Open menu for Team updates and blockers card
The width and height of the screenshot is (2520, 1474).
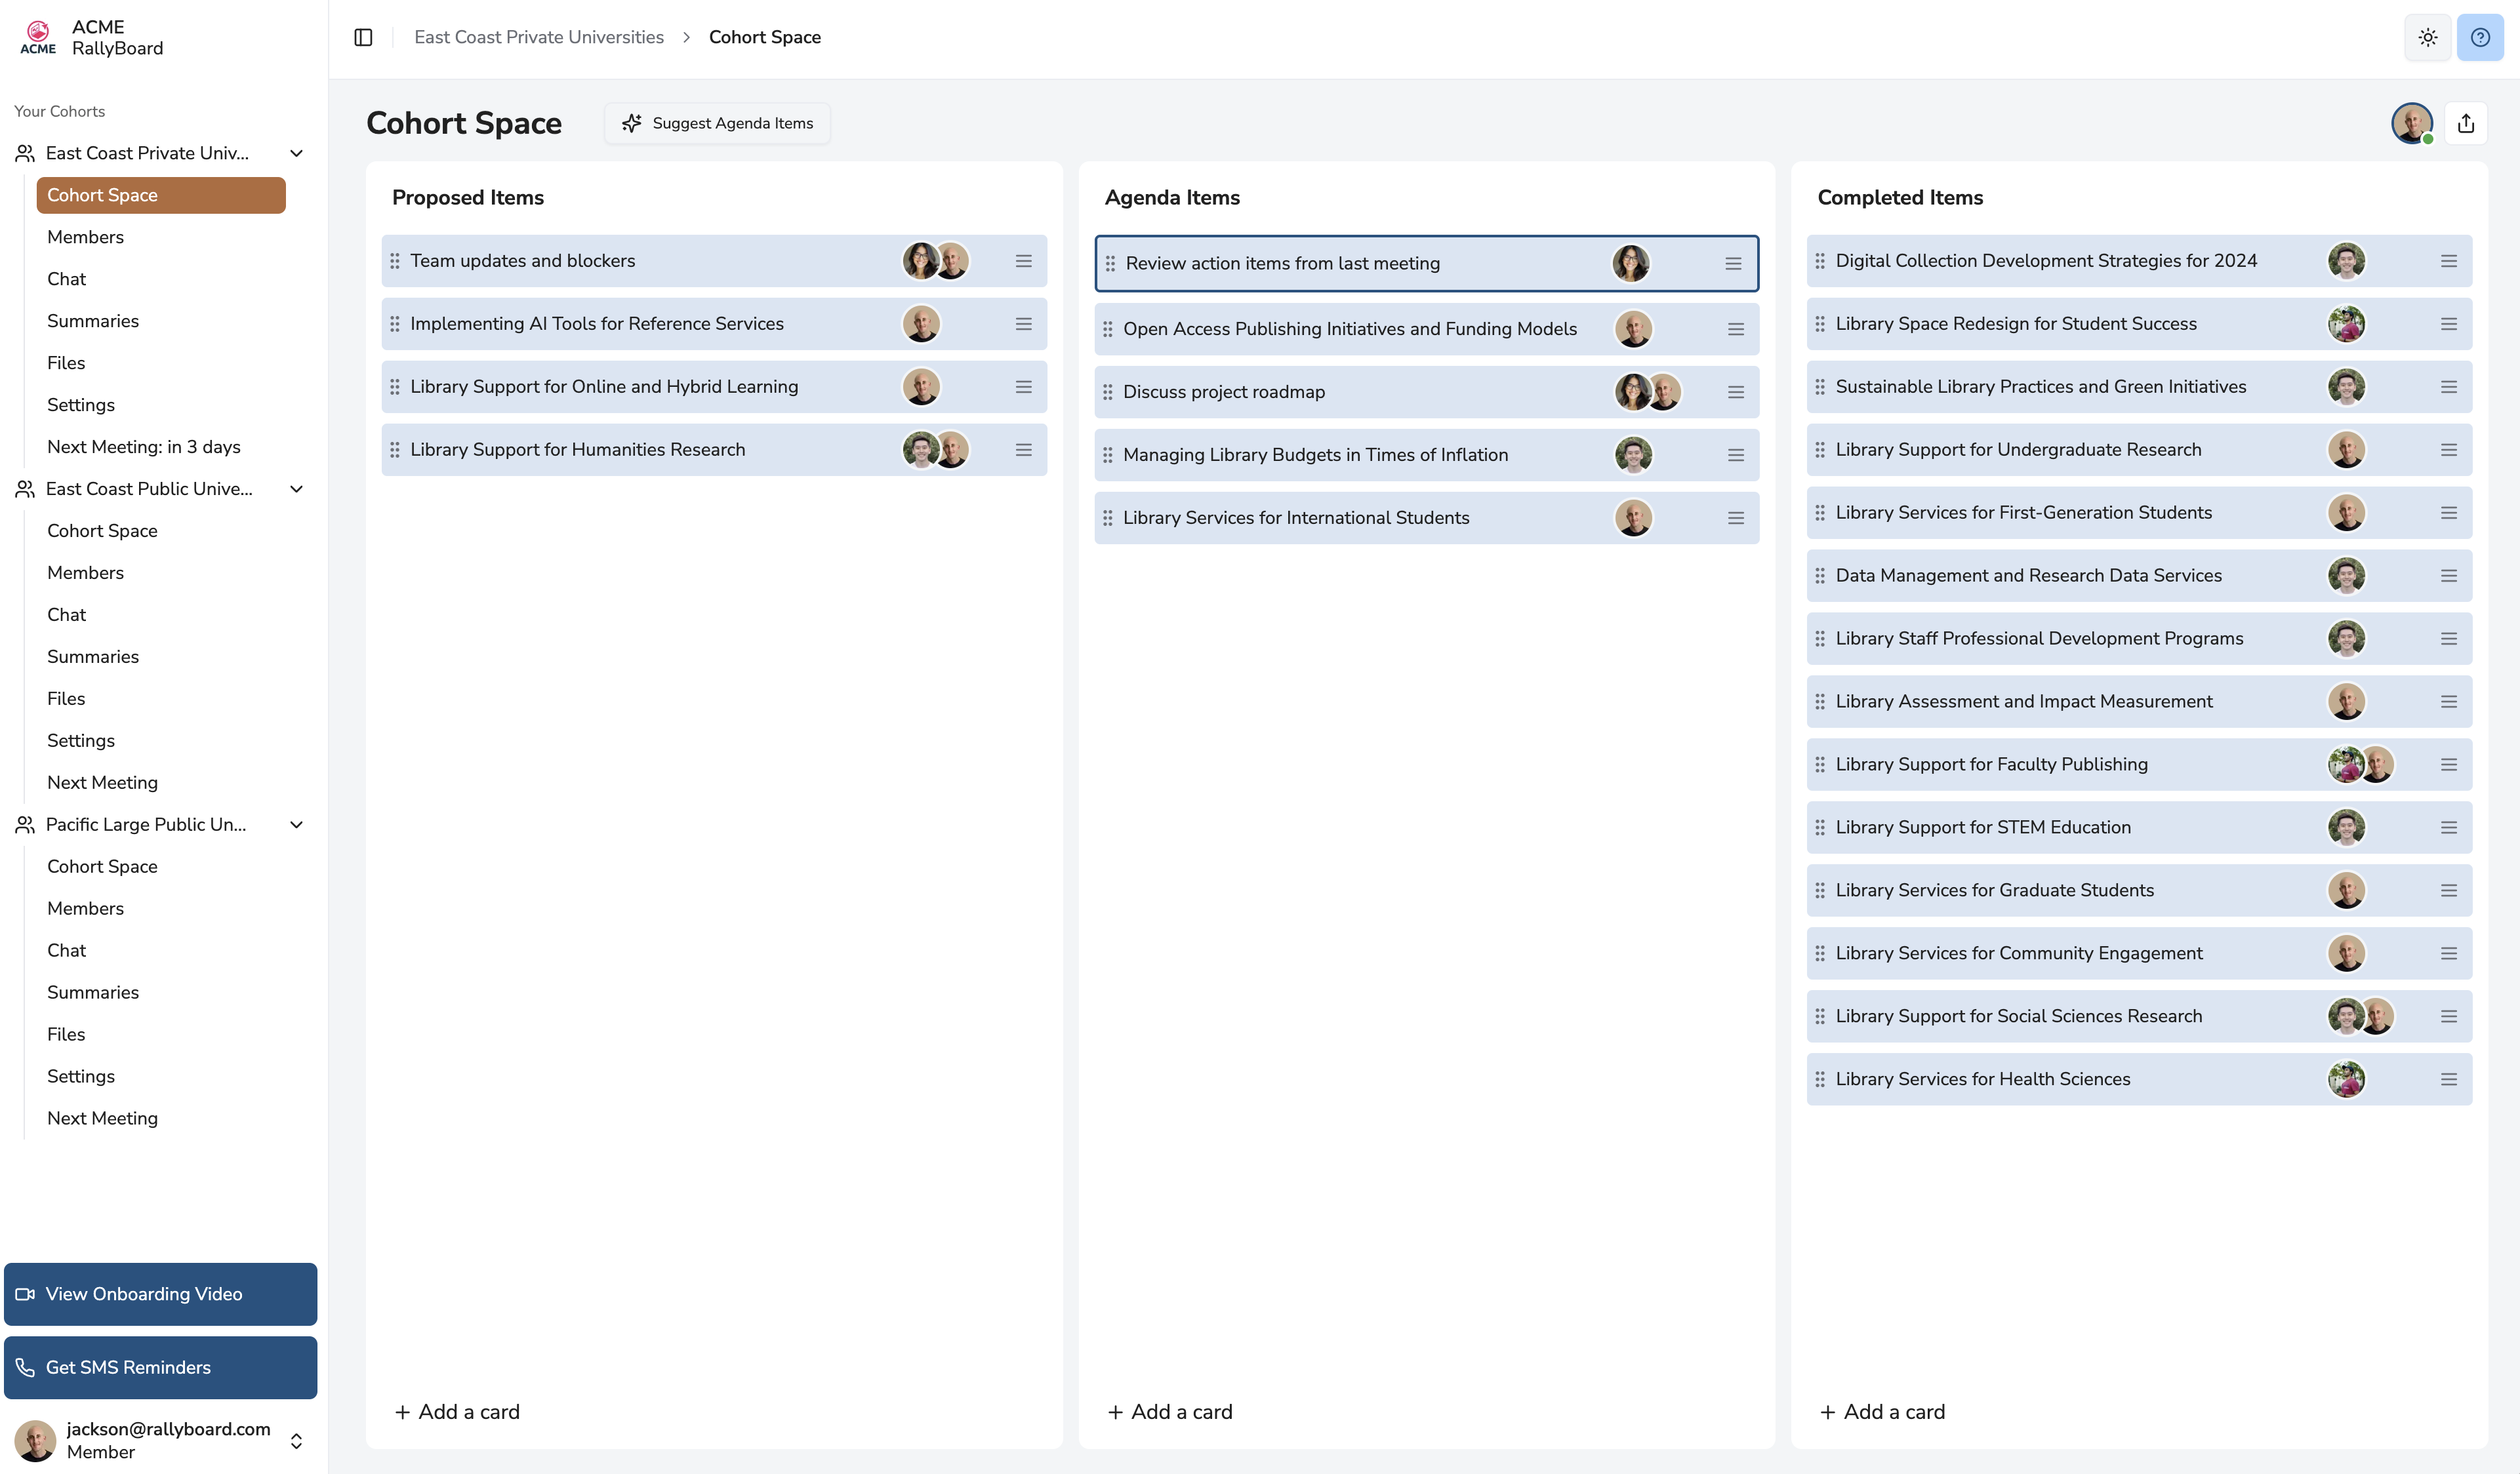pos(1023,261)
